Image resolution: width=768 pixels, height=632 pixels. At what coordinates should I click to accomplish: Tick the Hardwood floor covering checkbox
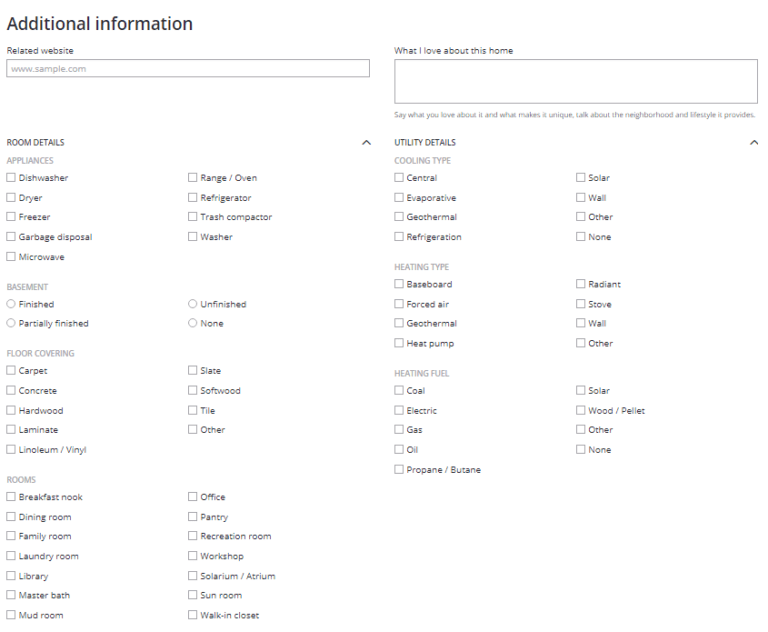pyautogui.click(x=11, y=411)
